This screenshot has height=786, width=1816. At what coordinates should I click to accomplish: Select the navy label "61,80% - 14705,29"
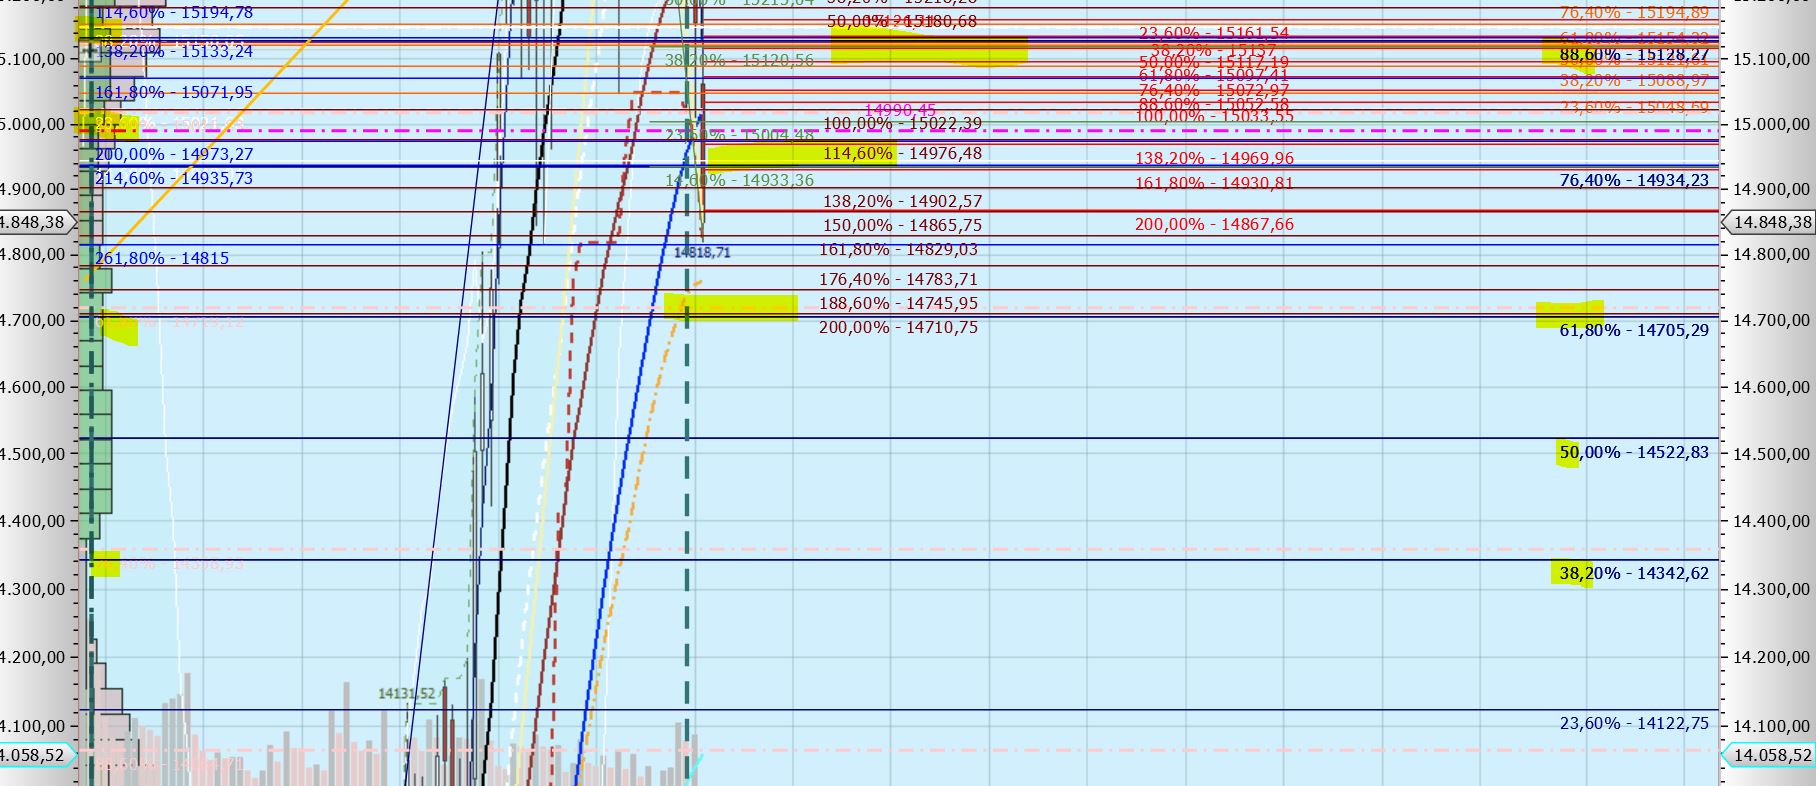(x=1634, y=330)
